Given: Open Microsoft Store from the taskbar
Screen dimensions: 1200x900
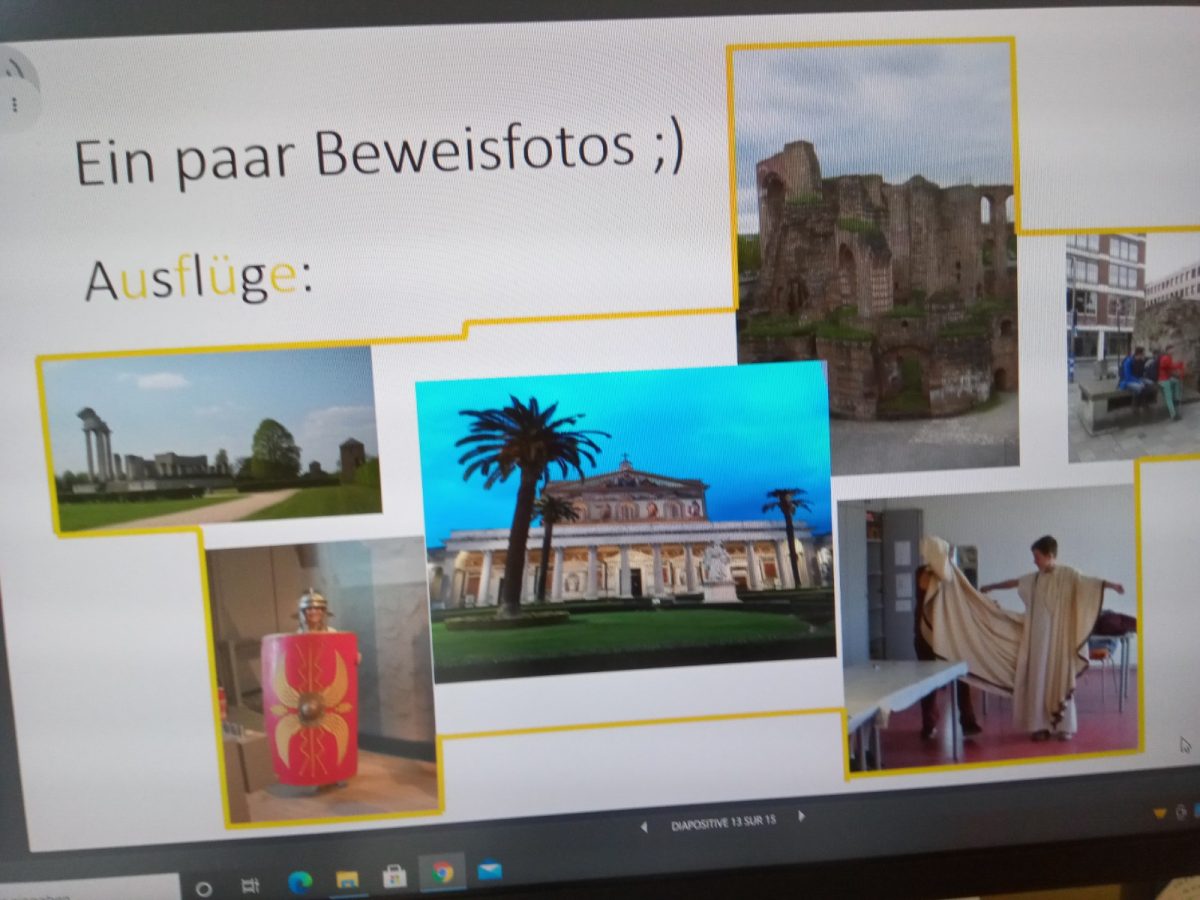Looking at the screenshot, I should (x=395, y=877).
